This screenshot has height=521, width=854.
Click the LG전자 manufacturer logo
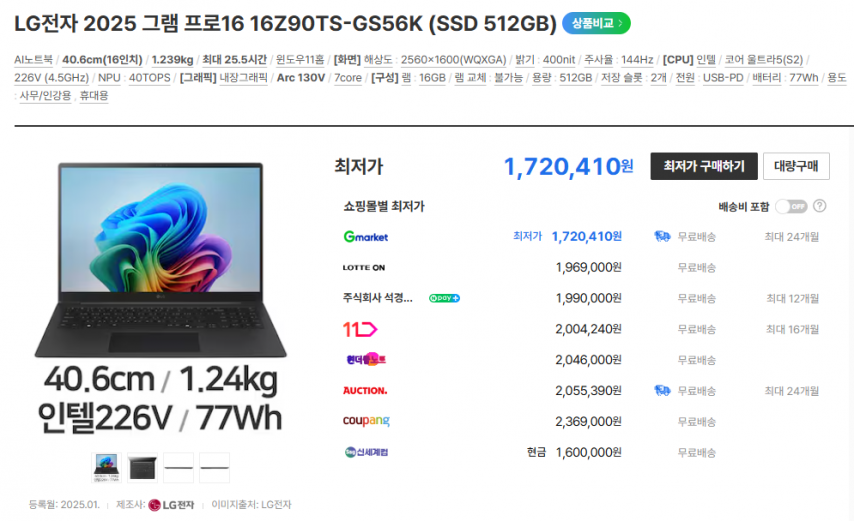pyautogui.click(x=171, y=505)
